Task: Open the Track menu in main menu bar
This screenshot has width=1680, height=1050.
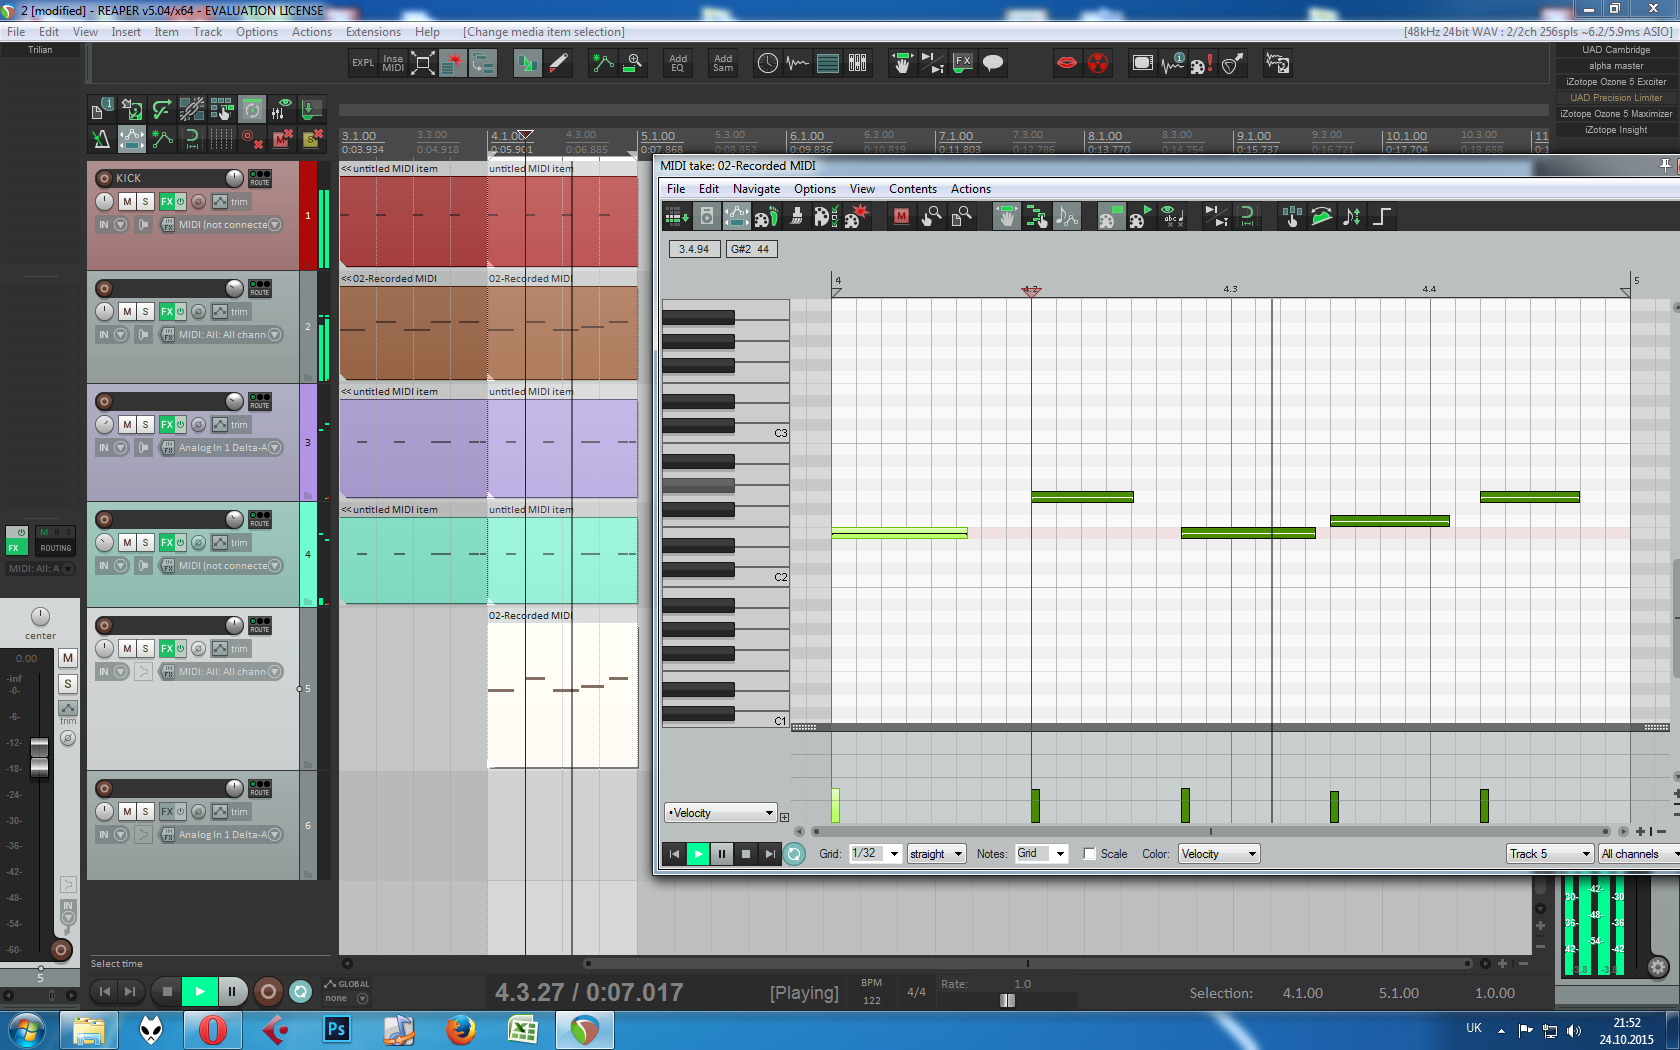Action: [208, 32]
